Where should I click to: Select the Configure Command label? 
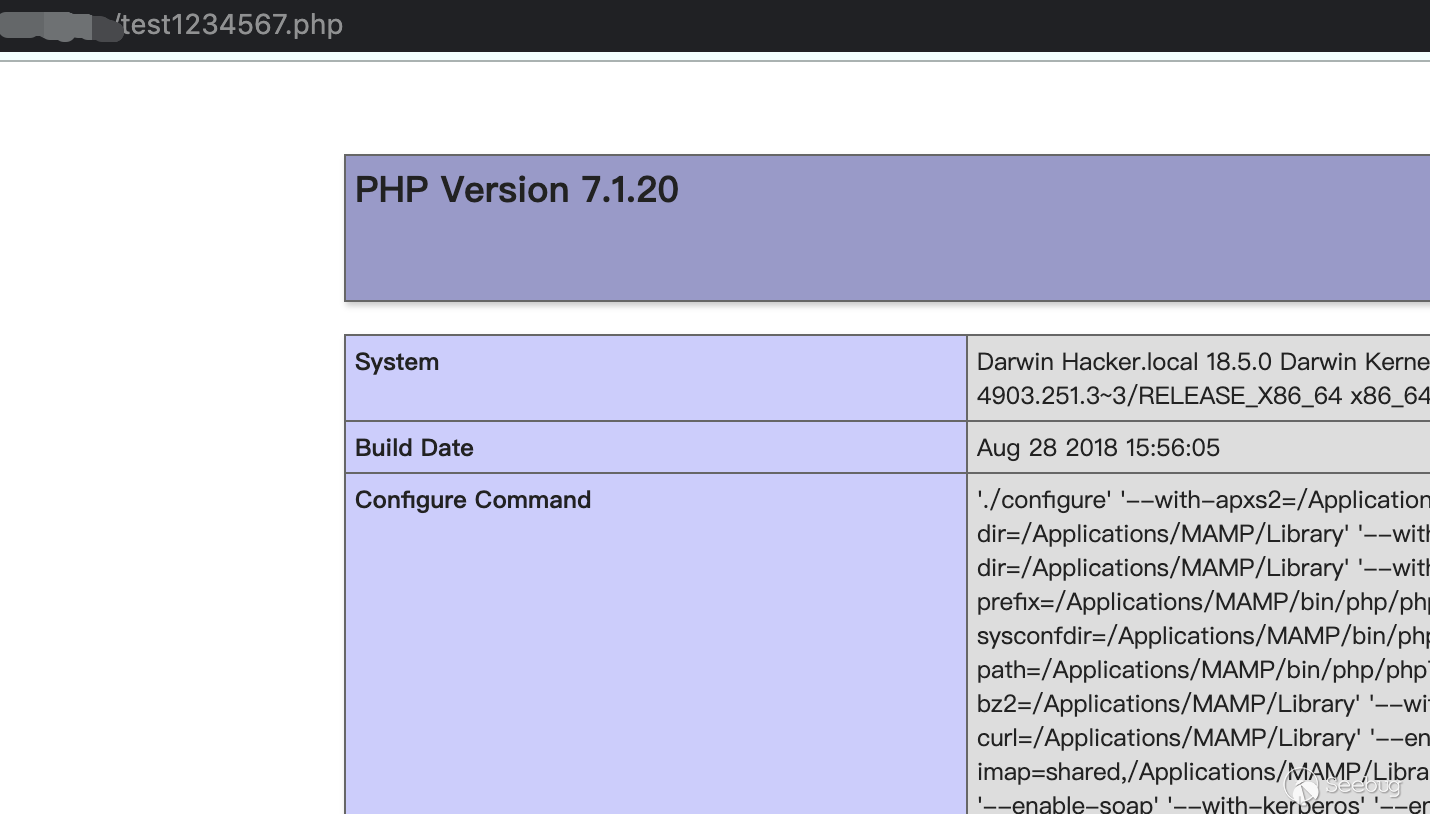pyautogui.click(x=473, y=500)
